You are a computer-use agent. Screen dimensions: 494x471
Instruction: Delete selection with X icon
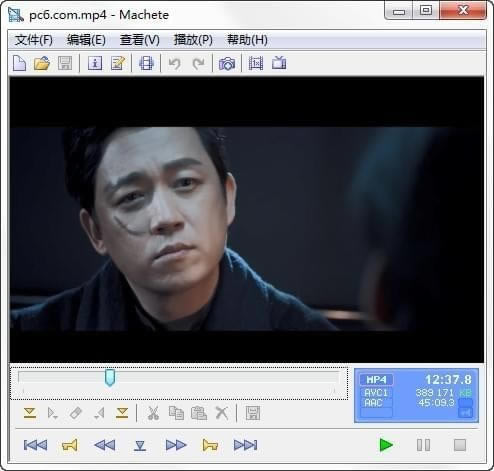click(x=222, y=413)
